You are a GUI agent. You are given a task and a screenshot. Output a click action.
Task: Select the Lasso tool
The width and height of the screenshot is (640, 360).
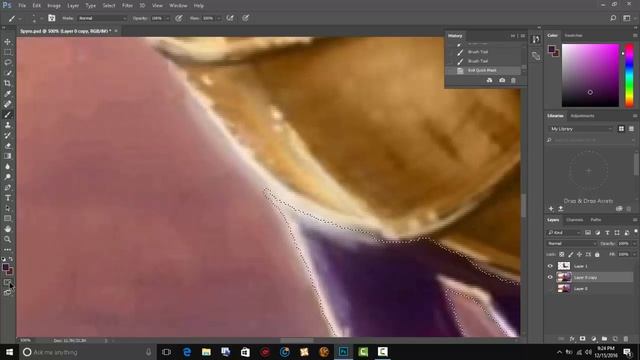[7, 62]
